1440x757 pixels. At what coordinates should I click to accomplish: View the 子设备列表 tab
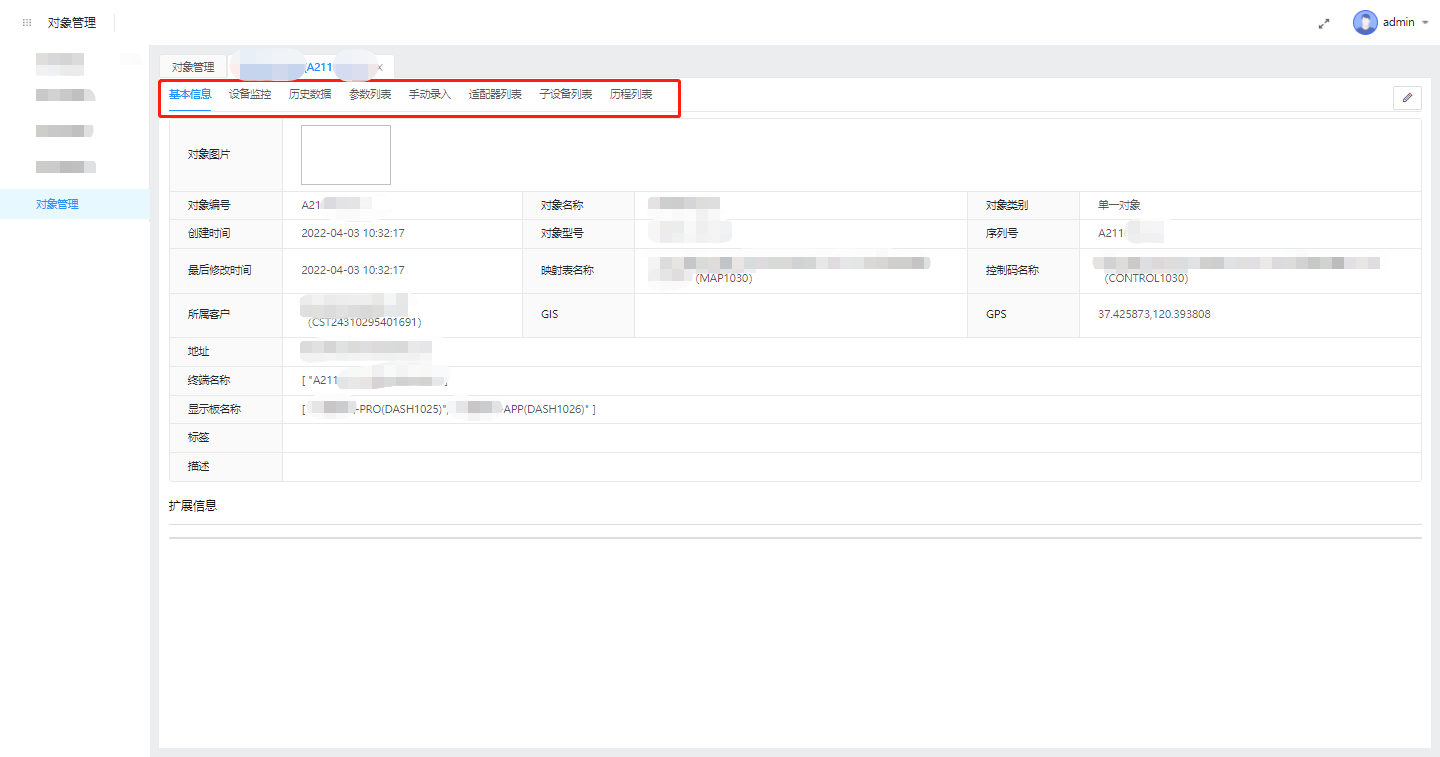[x=566, y=95]
